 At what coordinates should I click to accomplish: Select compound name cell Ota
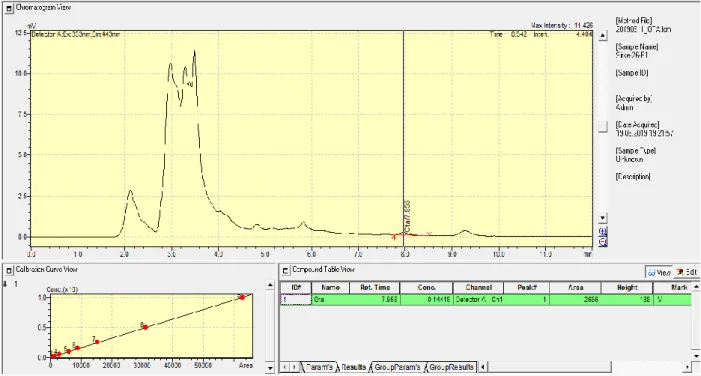pyautogui.click(x=330, y=300)
